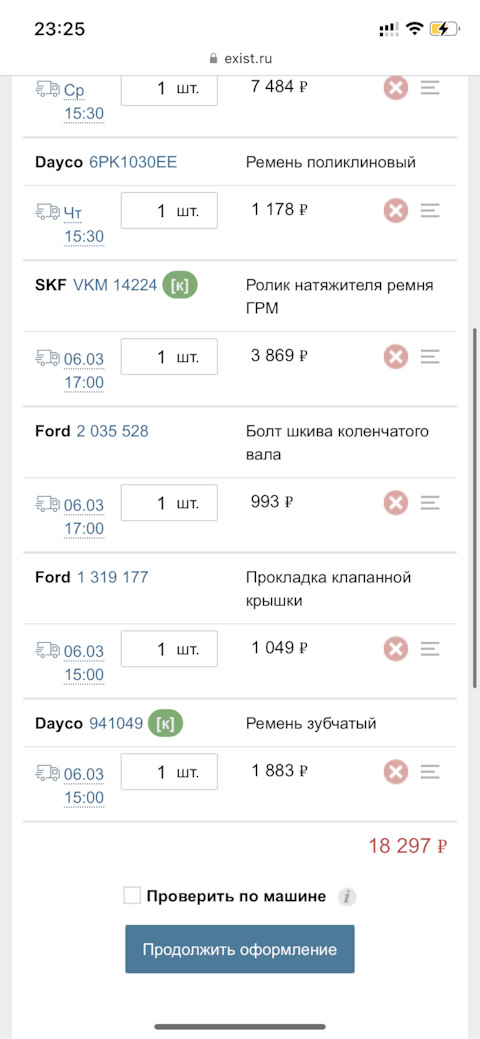Edit quantity field for Dayco 6PK1030EE
Screen dimensions: 480x1039
[x=169, y=211]
